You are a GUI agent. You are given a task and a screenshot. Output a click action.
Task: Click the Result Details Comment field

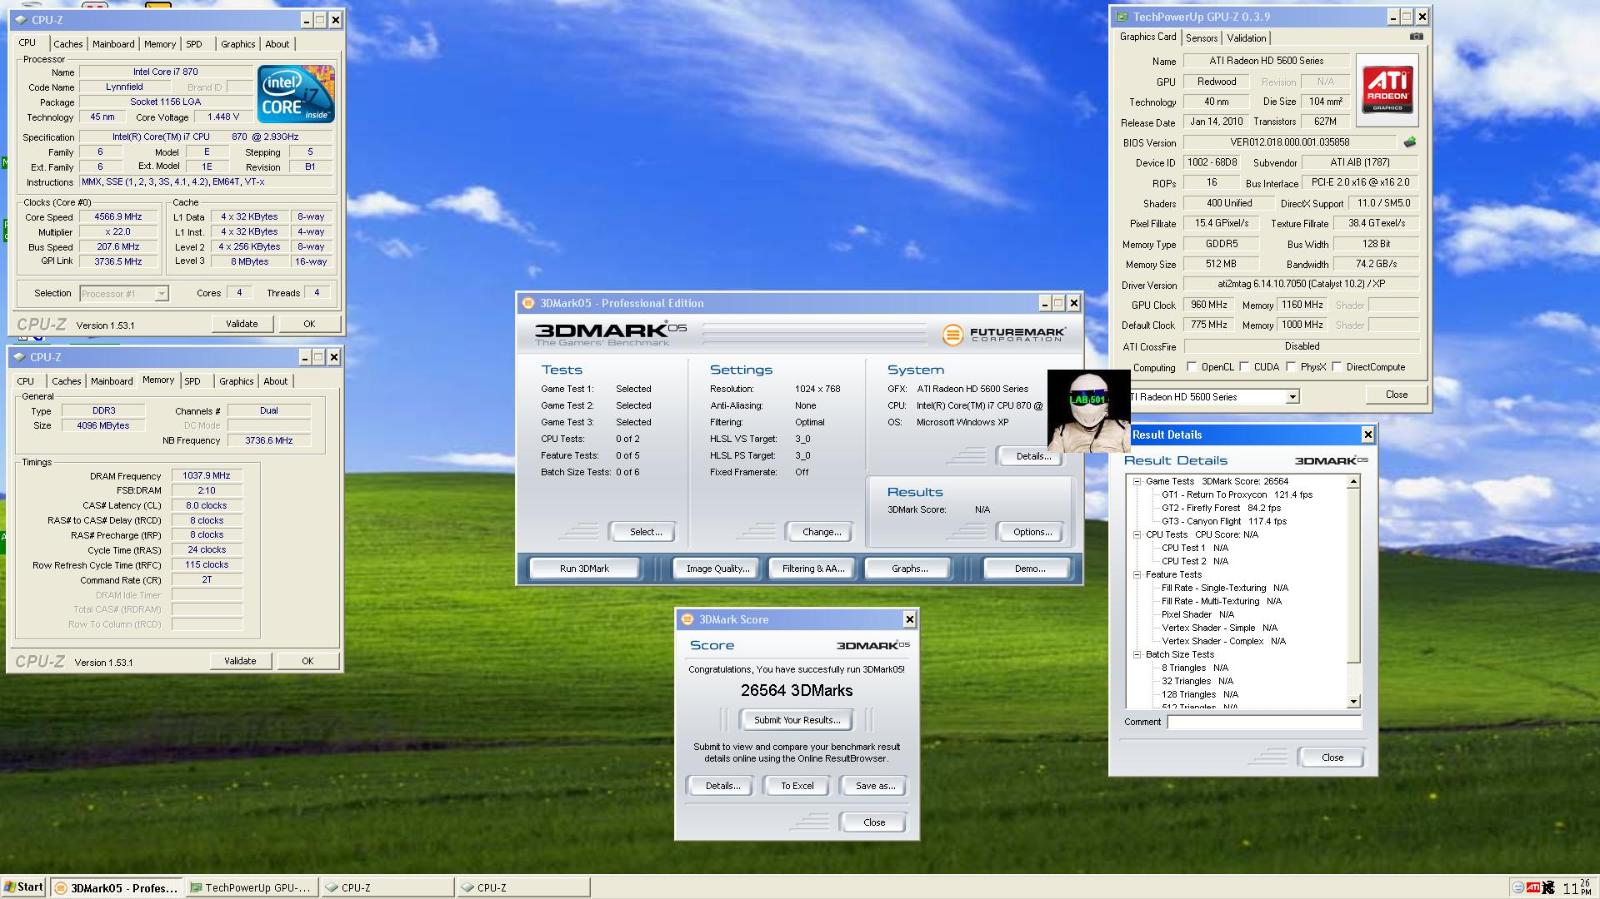coord(1264,722)
